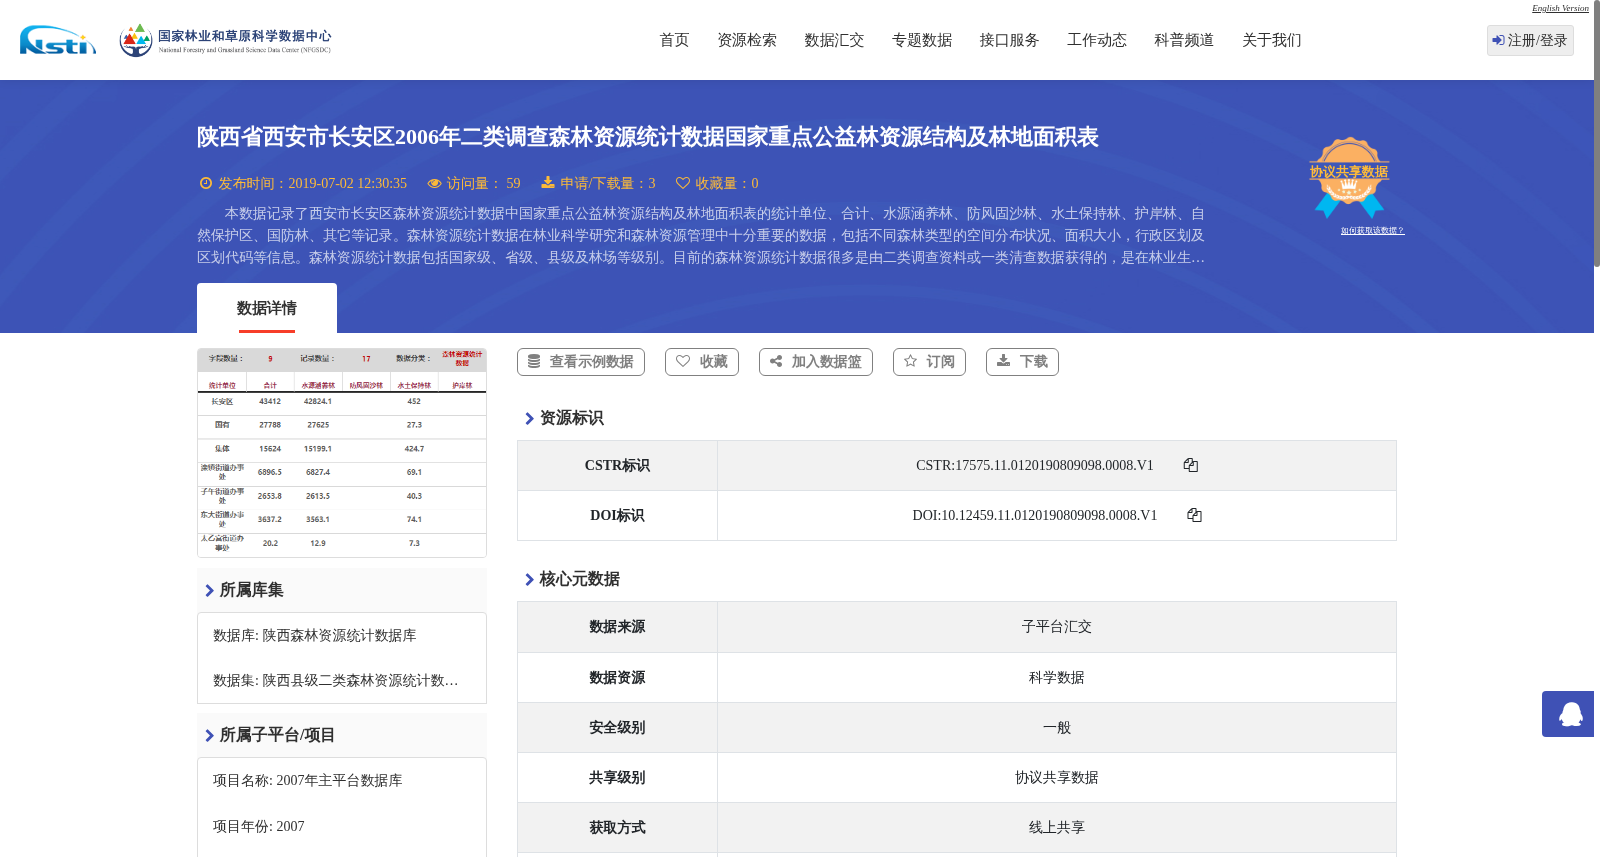The image size is (1600, 857).
Task: Click the 发布时间 clock icon
Action: (x=206, y=183)
